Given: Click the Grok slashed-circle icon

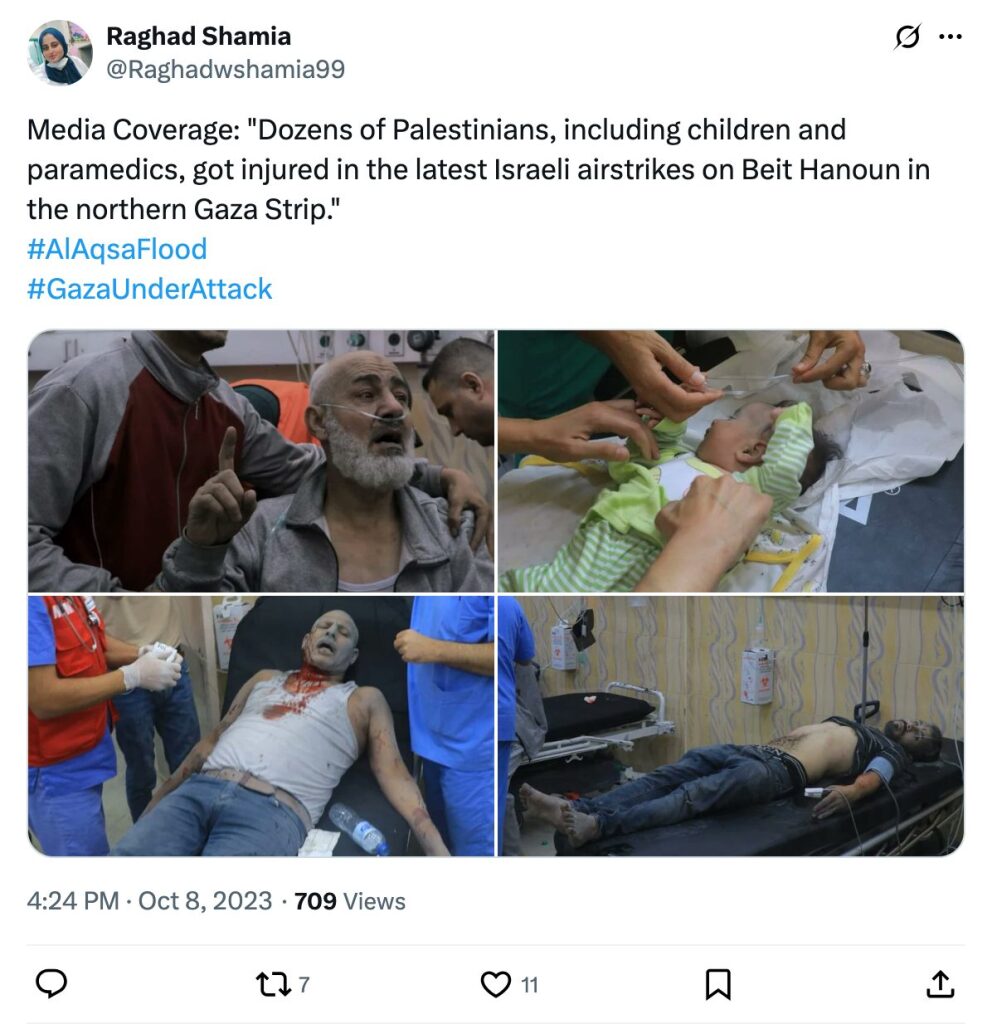Looking at the screenshot, I should [x=908, y=37].
